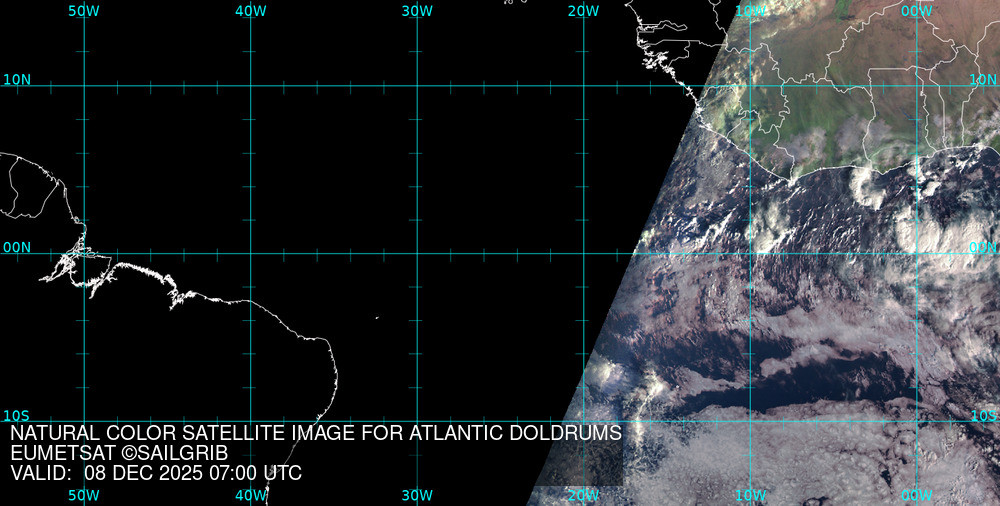Image resolution: width=1000 pixels, height=506 pixels.
Task: Click the 00W label at bottom edge
Action: click(x=917, y=495)
